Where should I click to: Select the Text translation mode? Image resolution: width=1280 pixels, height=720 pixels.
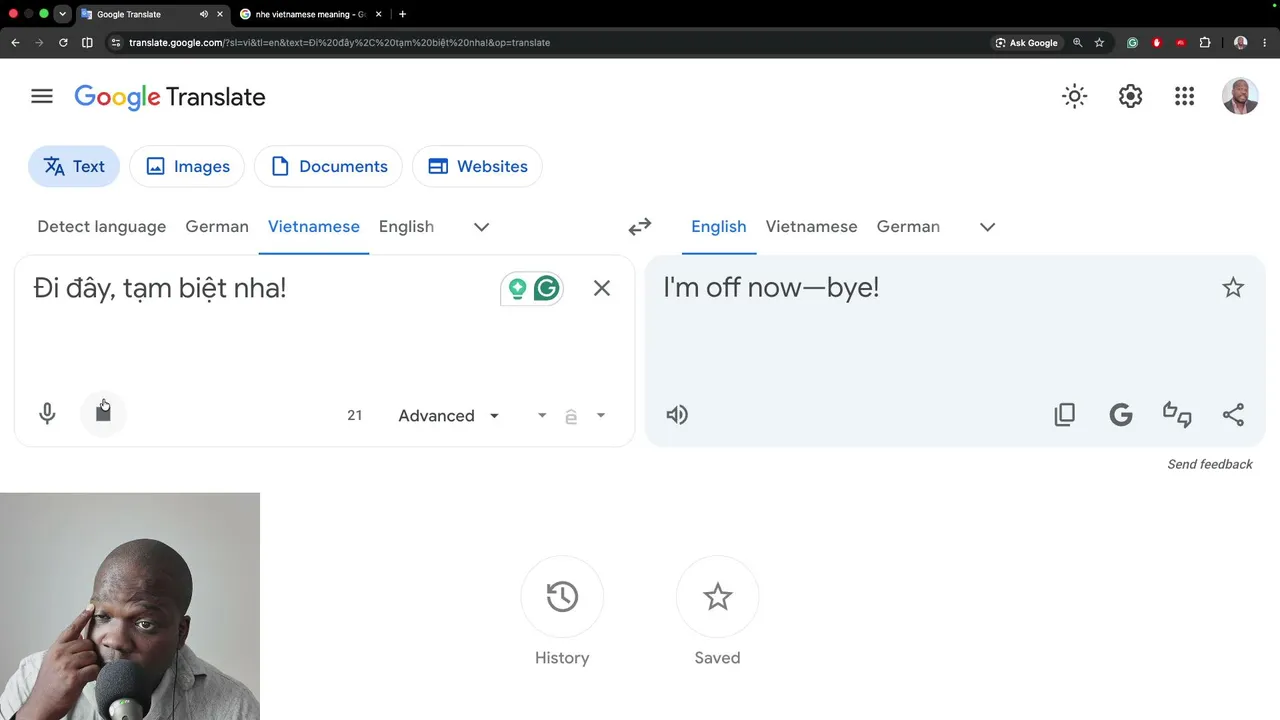74,166
